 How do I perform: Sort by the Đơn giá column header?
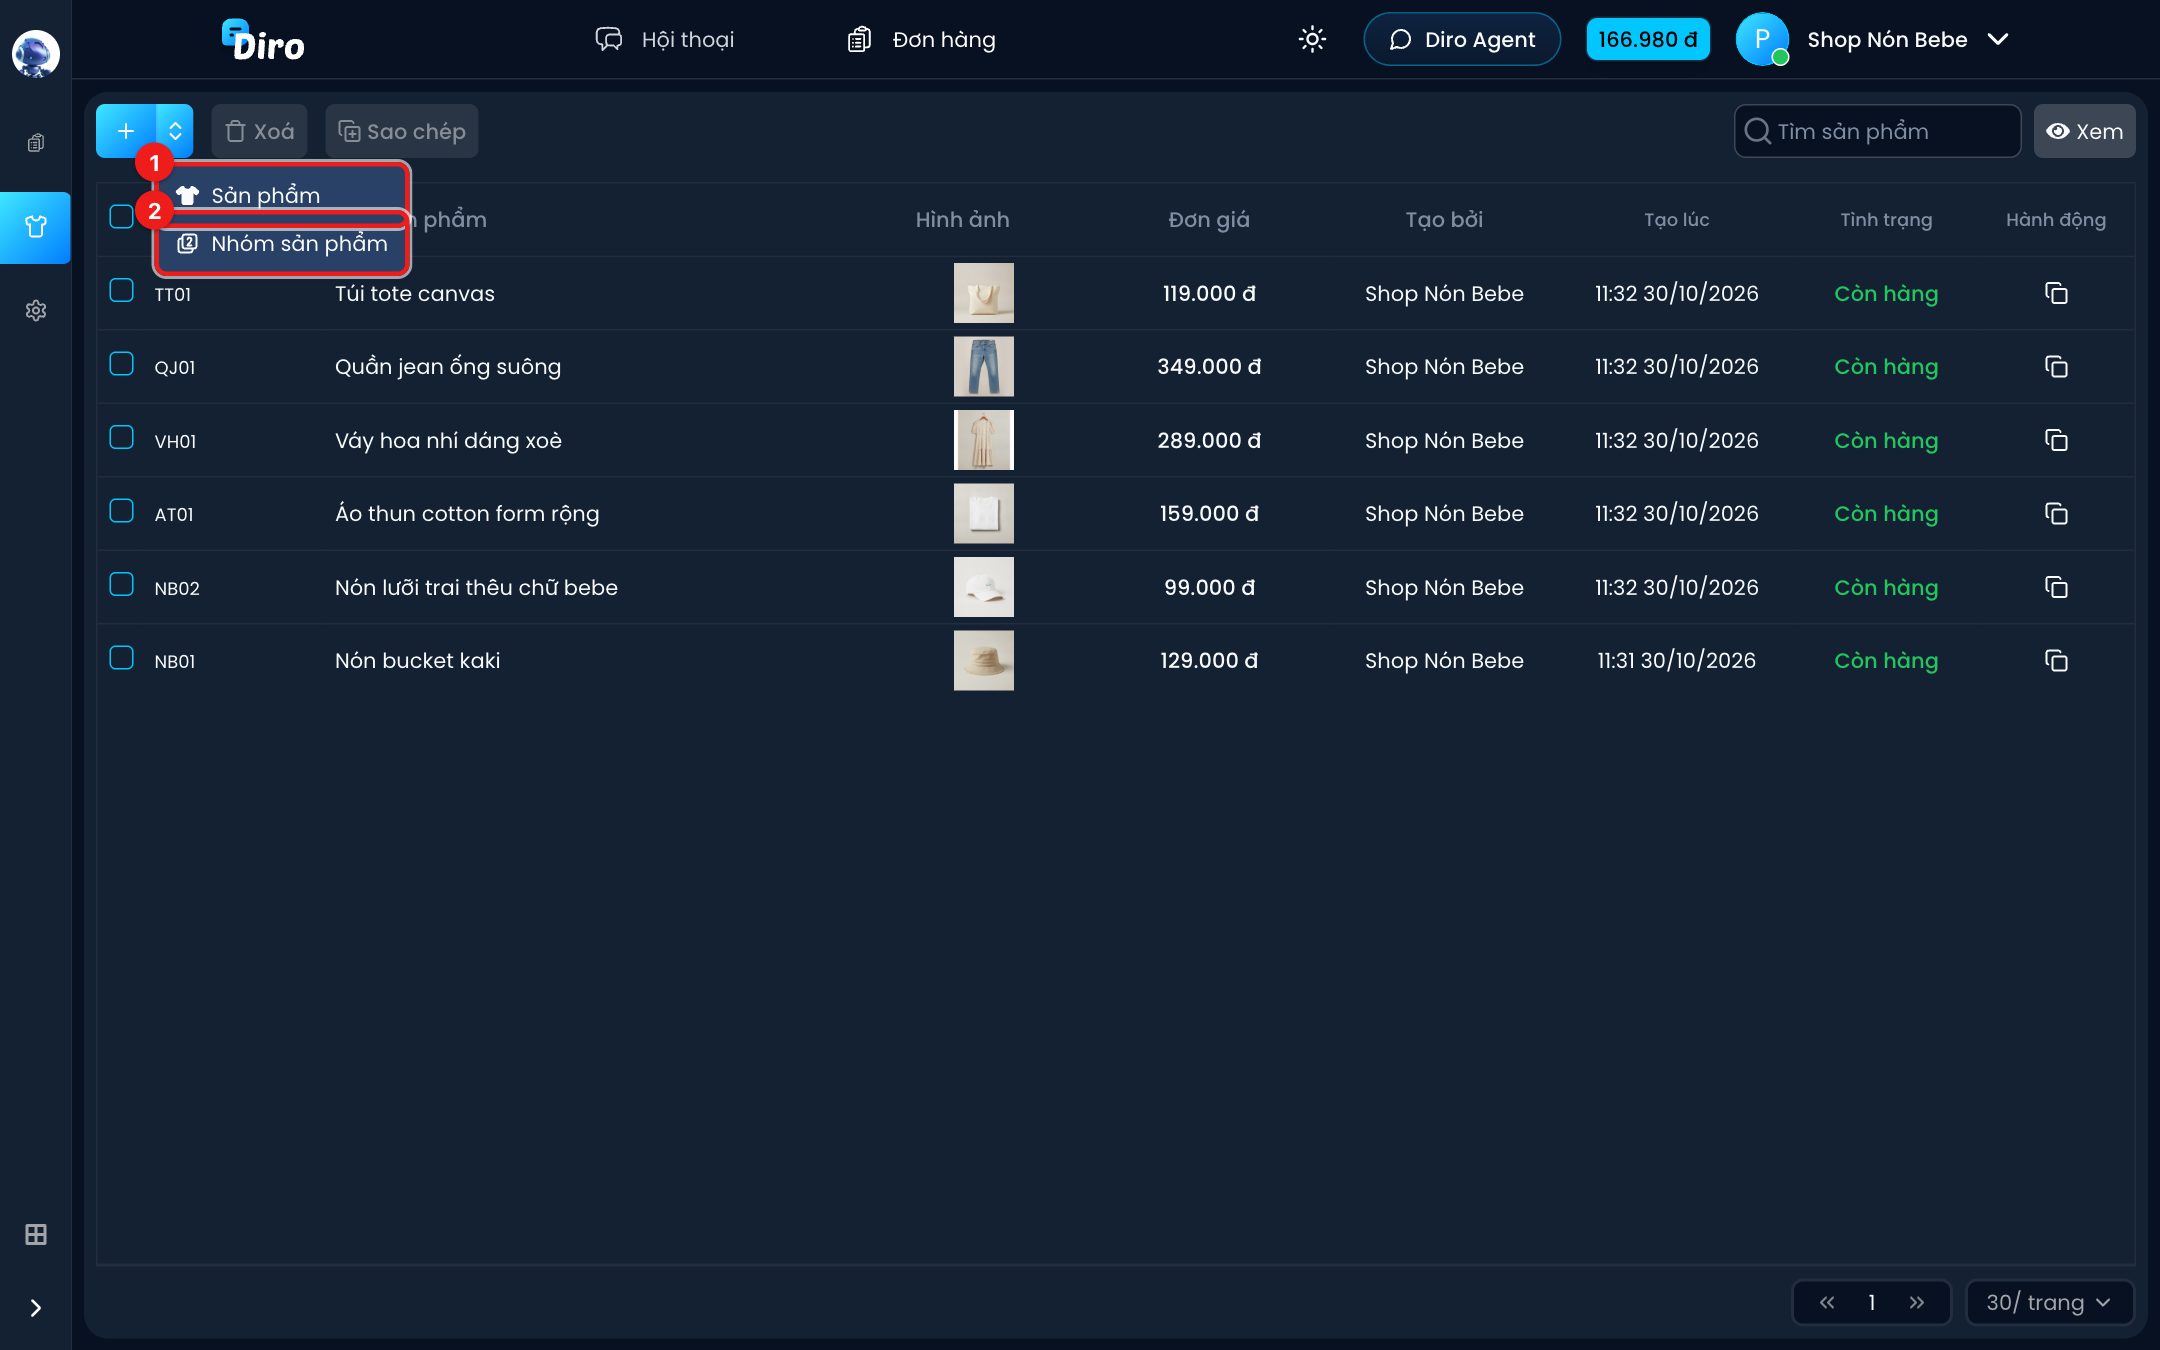pos(1208,220)
